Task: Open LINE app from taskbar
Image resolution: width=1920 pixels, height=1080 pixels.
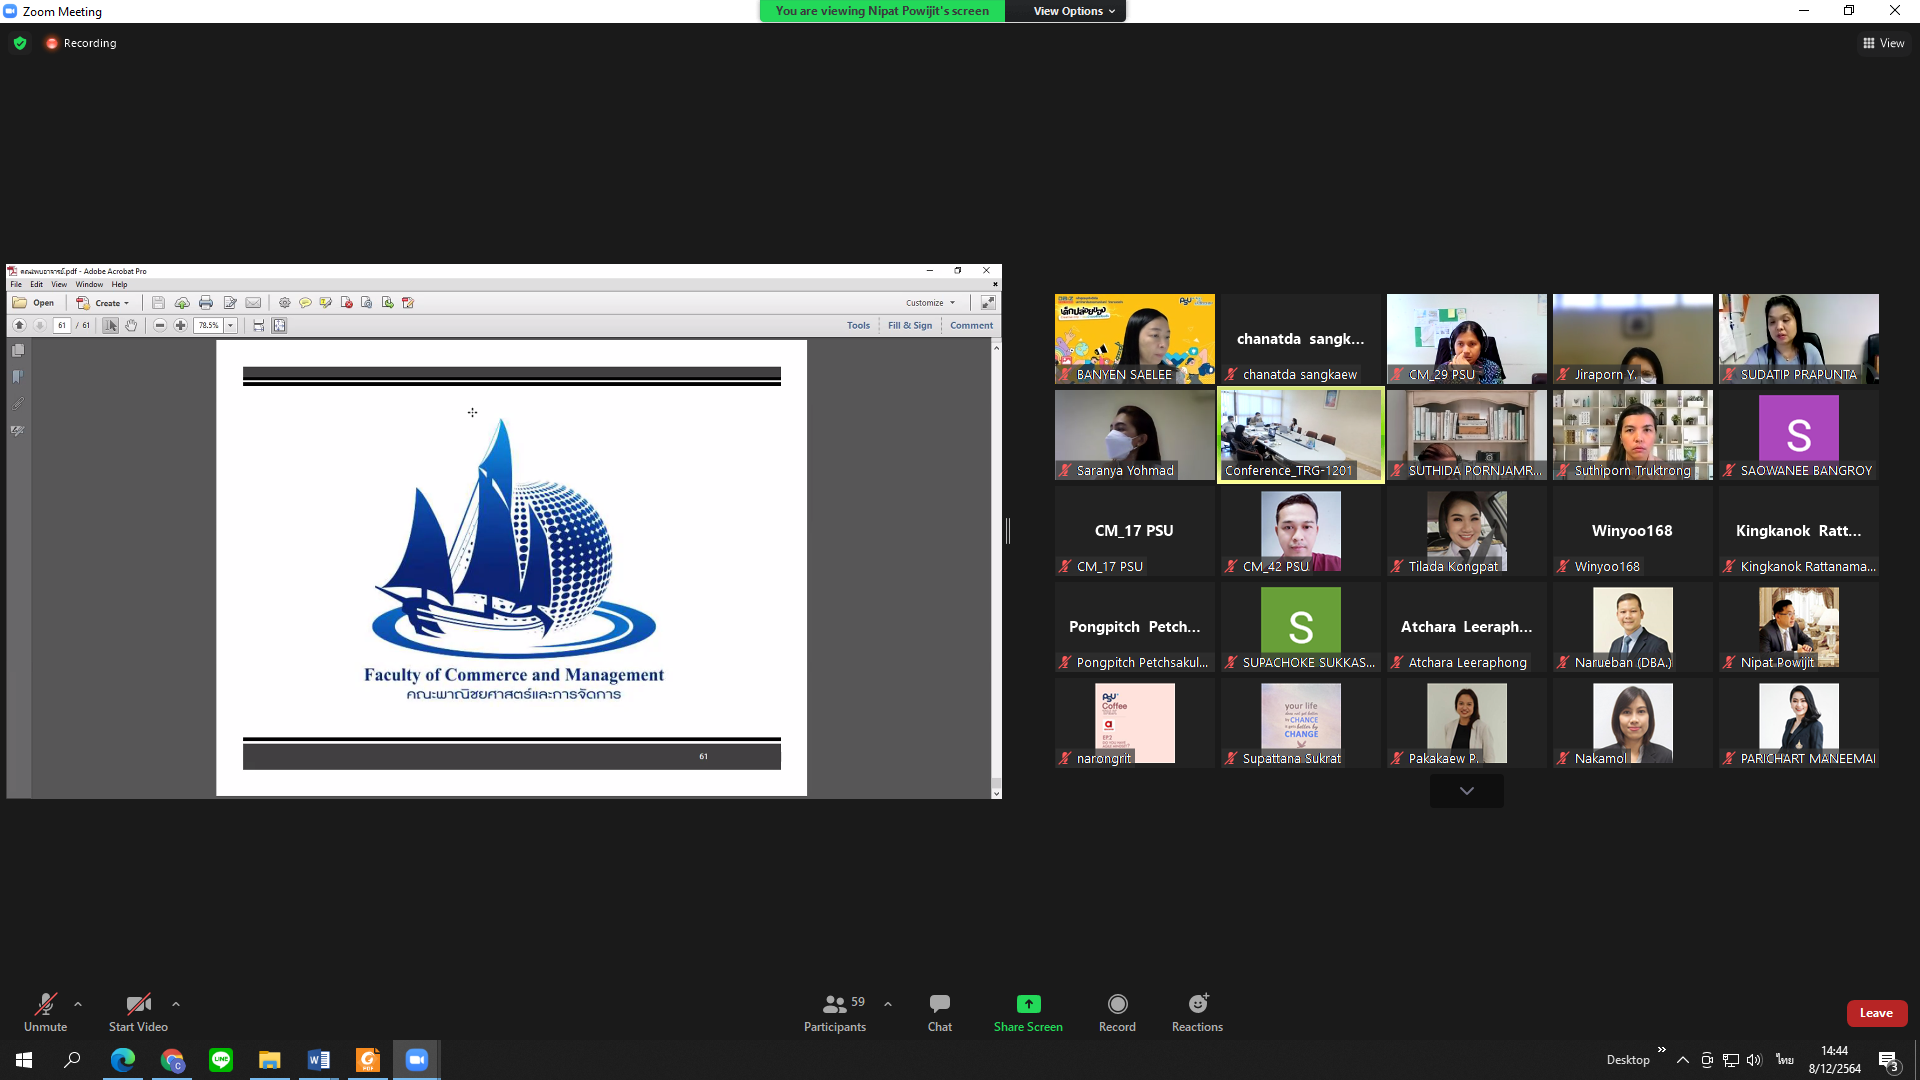Action: point(221,1060)
